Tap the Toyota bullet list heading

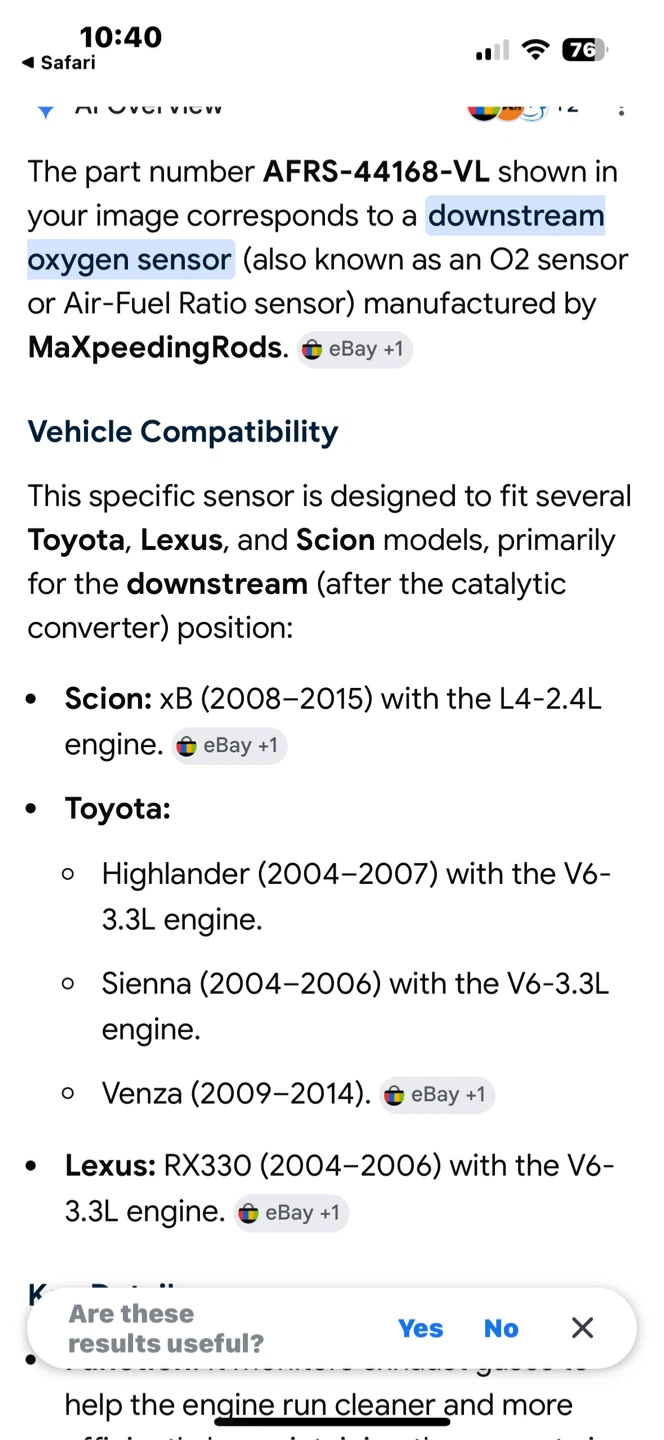pos(118,808)
